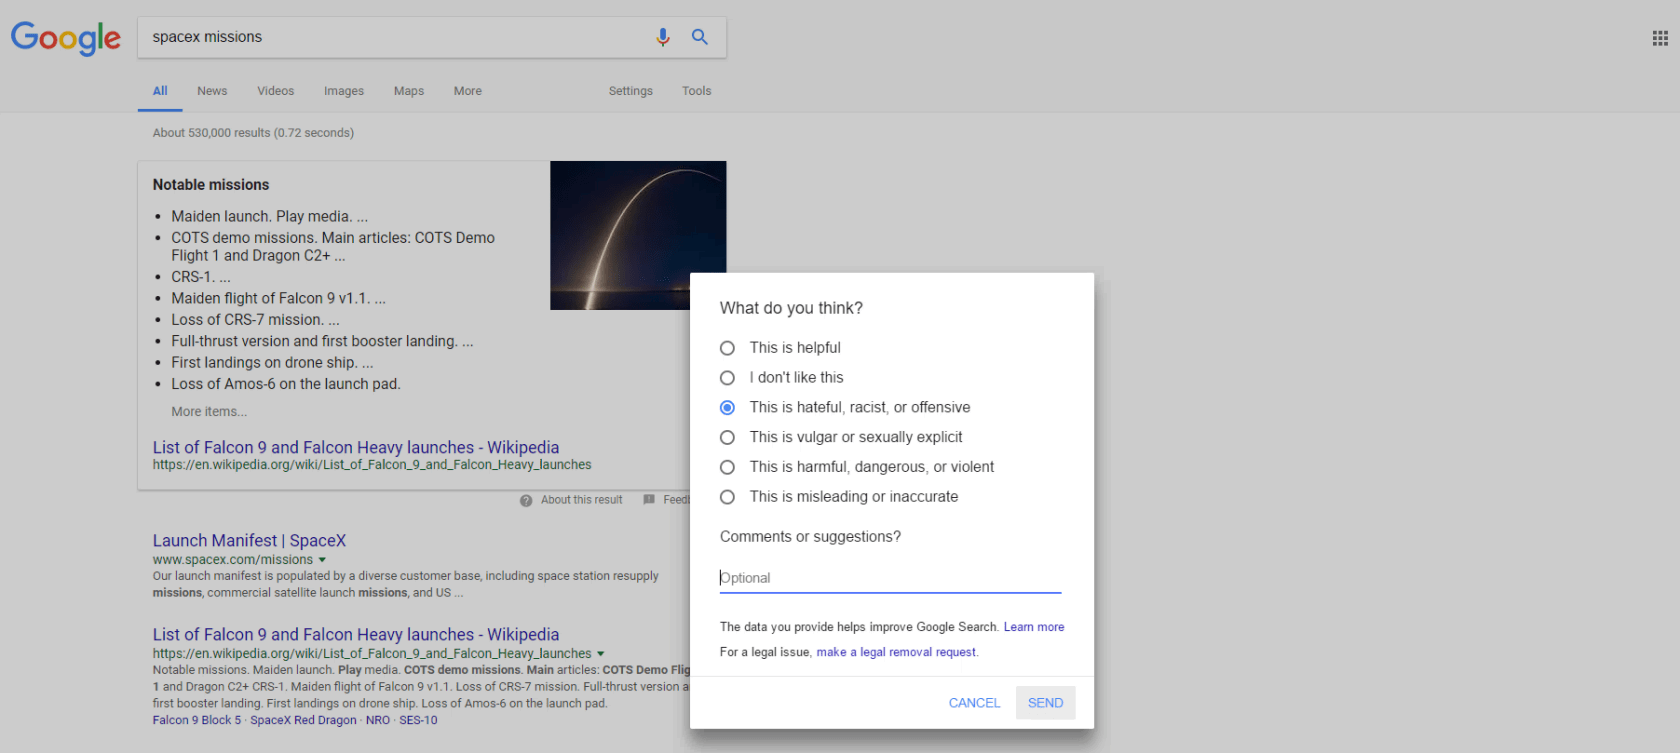Select 'This is helpful' radio option
Image resolution: width=1680 pixels, height=753 pixels.
pyautogui.click(x=727, y=348)
